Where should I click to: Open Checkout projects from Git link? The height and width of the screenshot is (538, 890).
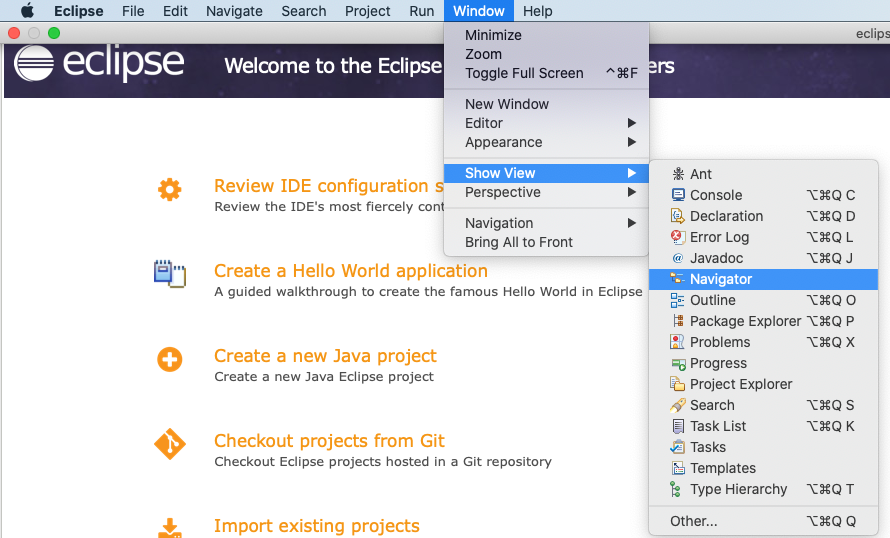click(x=329, y=441)
